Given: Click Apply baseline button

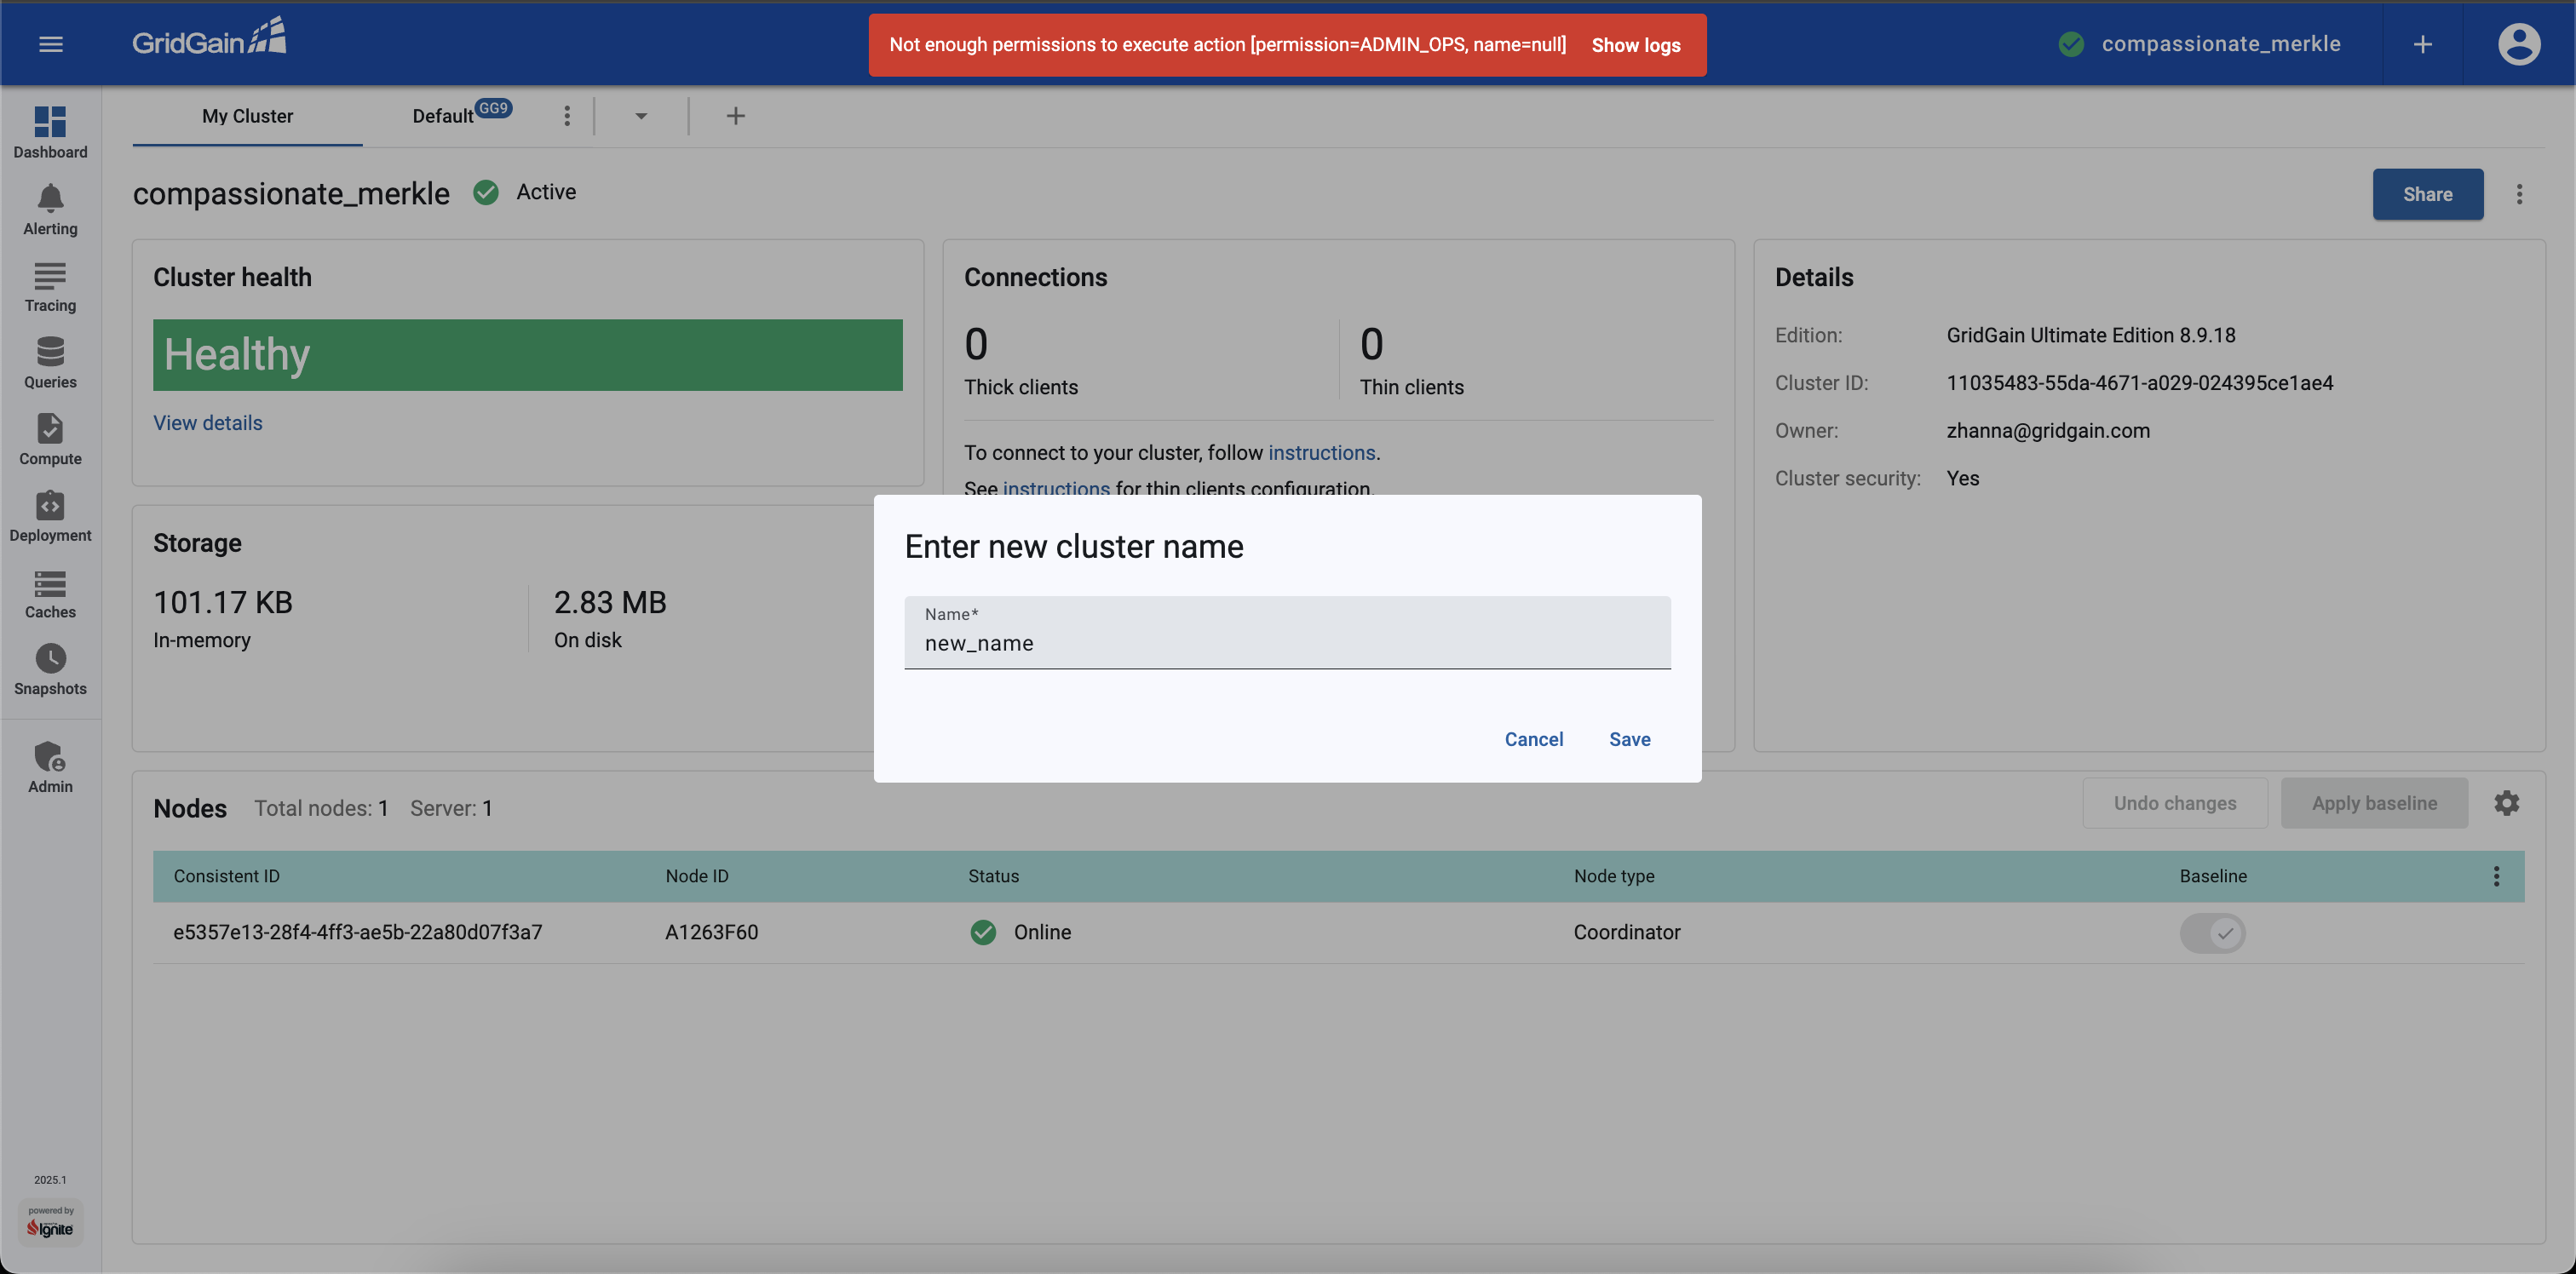Looking at the screenshot, I should click(x=2374, y=803).
